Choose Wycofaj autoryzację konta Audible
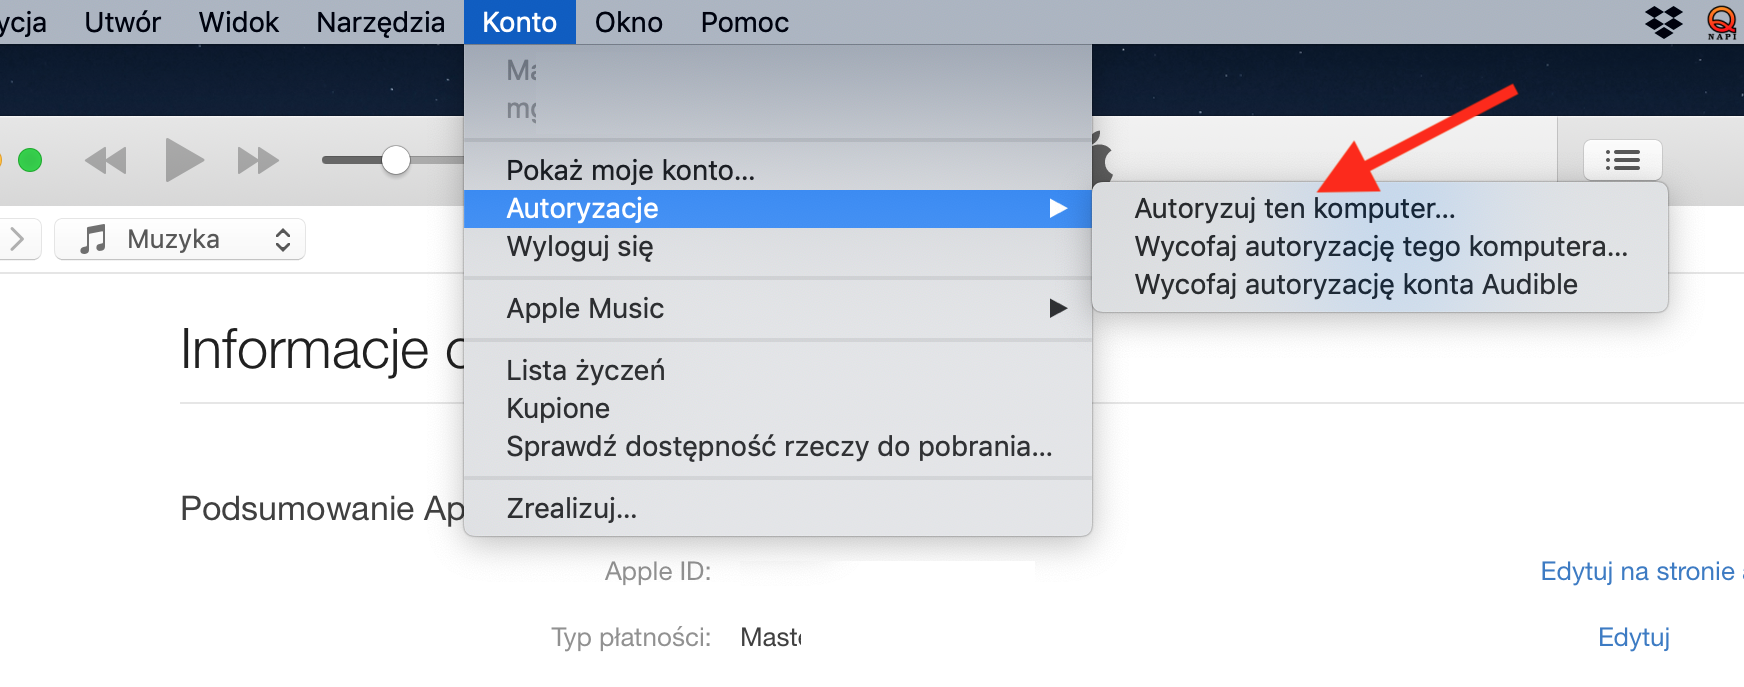 (1380, 284)
